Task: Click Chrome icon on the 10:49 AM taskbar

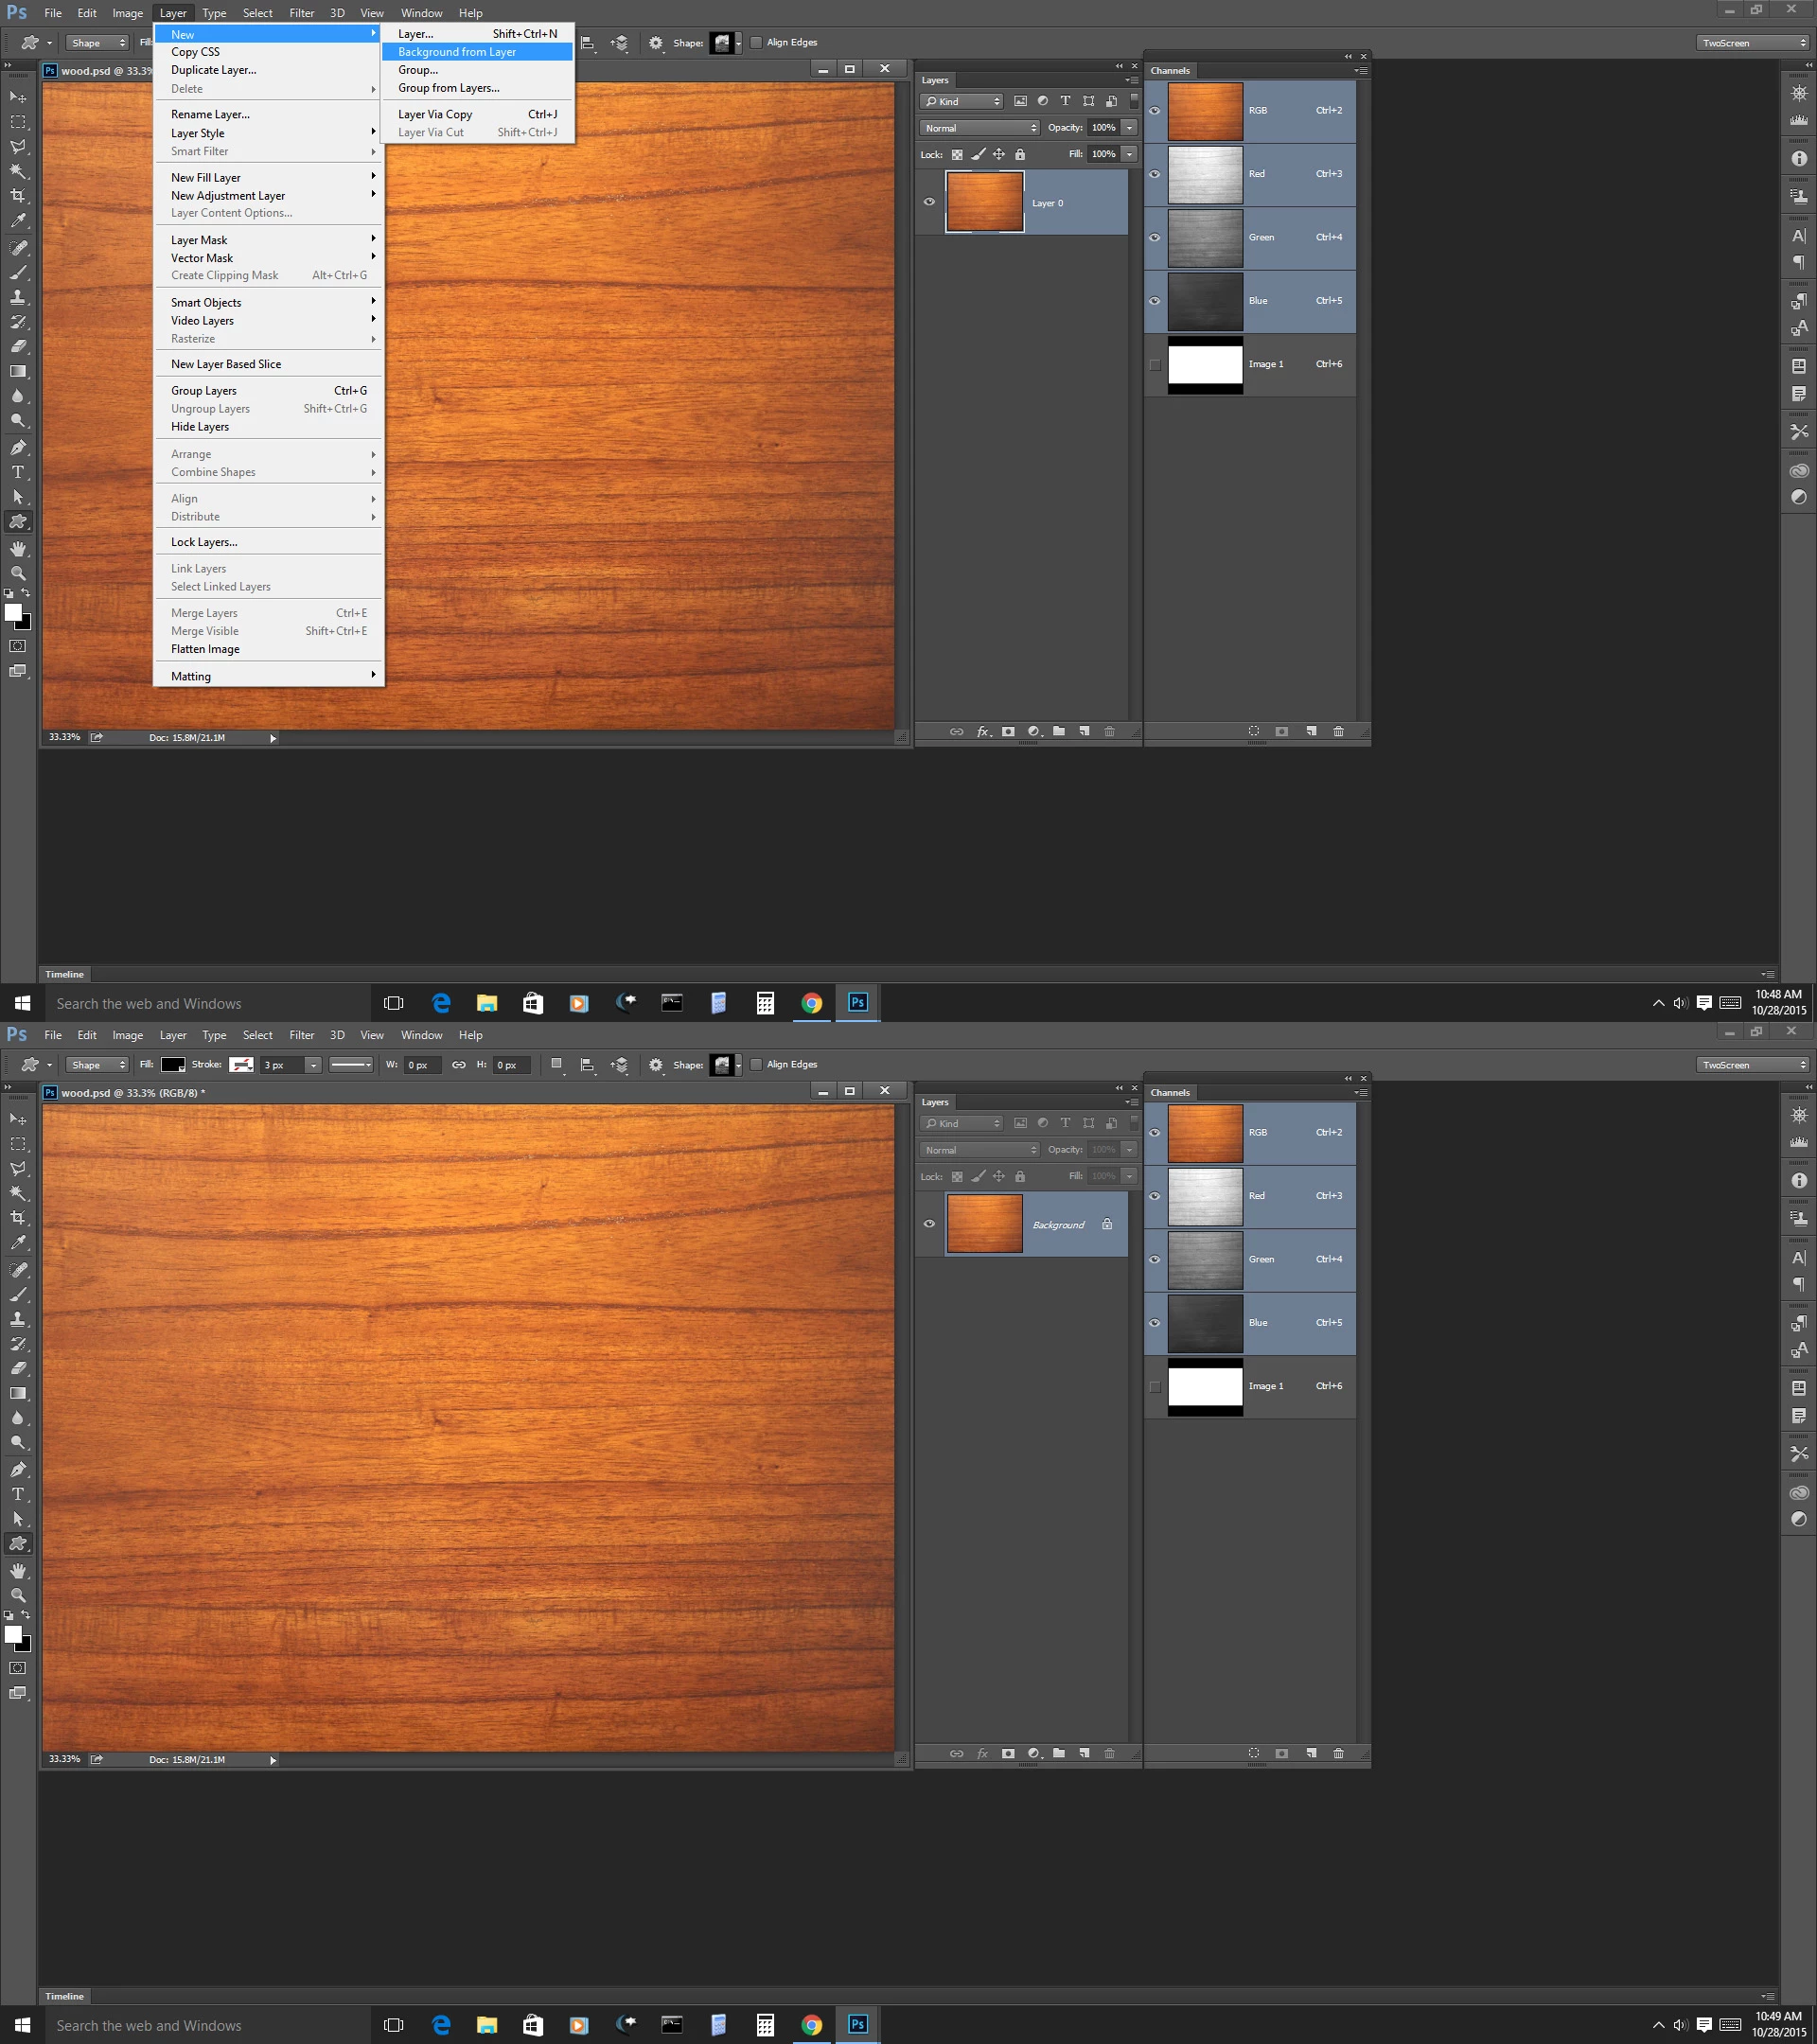Action: [x=811, y=2025]
